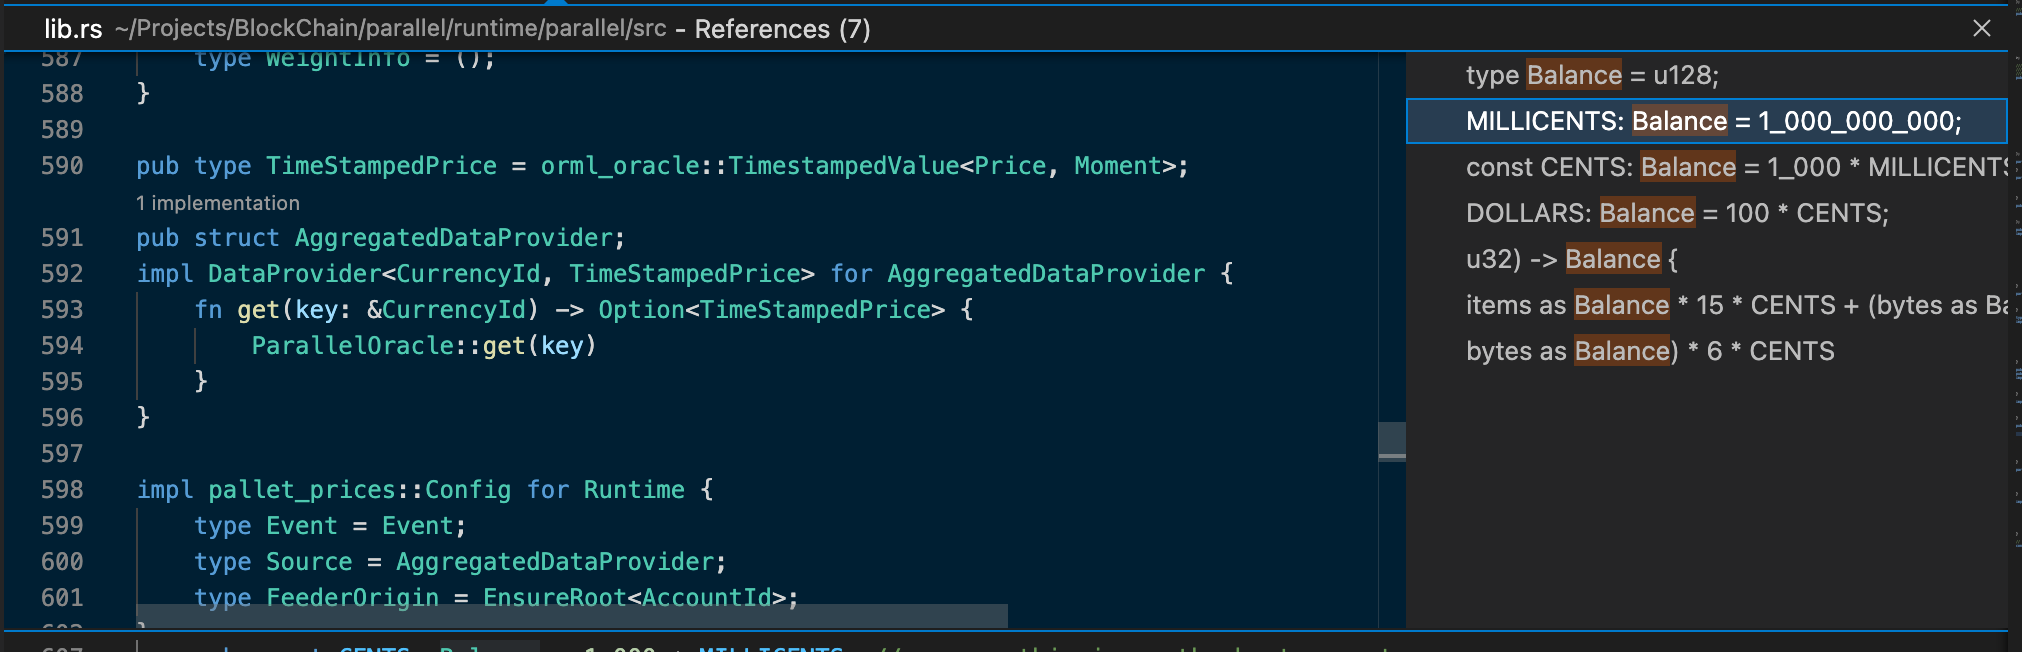Select the "bytes as Balance) * 6 * CENTS" reference
Image resolution: width=2022 pixels, height=652 pixels.
point(1650,350)
